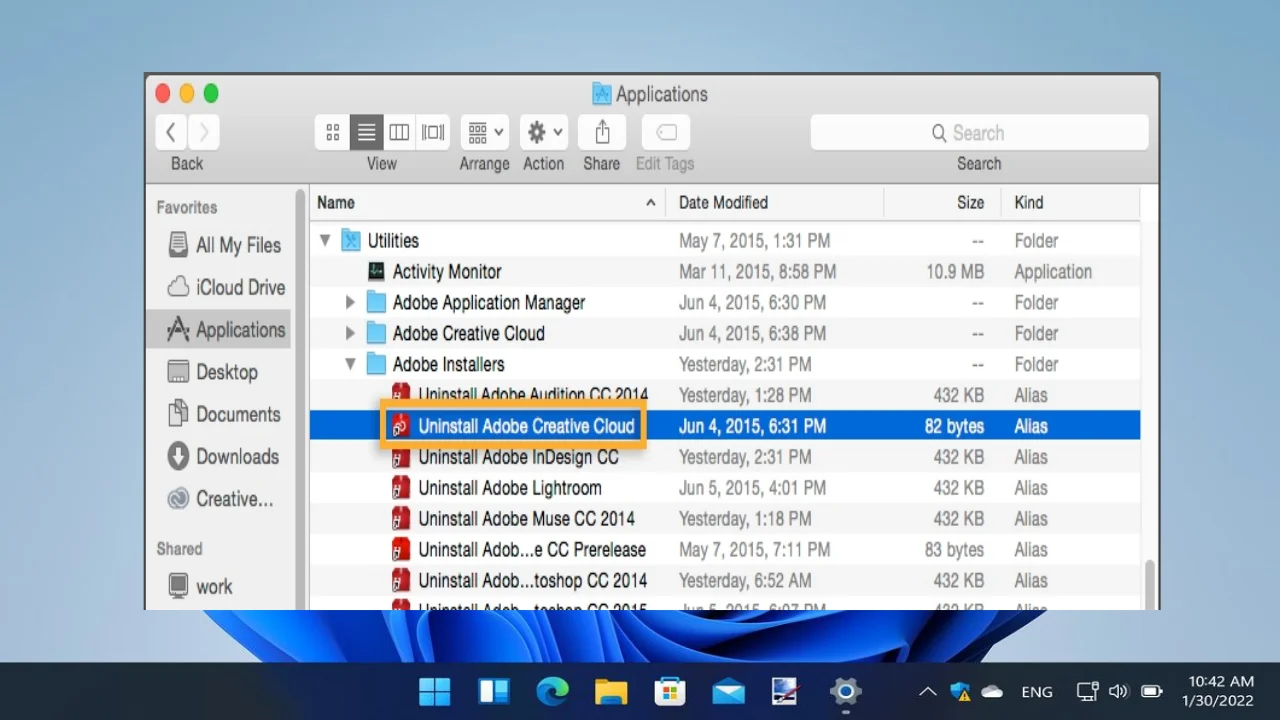Open the Arrange dropdown
1280x720 pixels.
pos(485,132)
